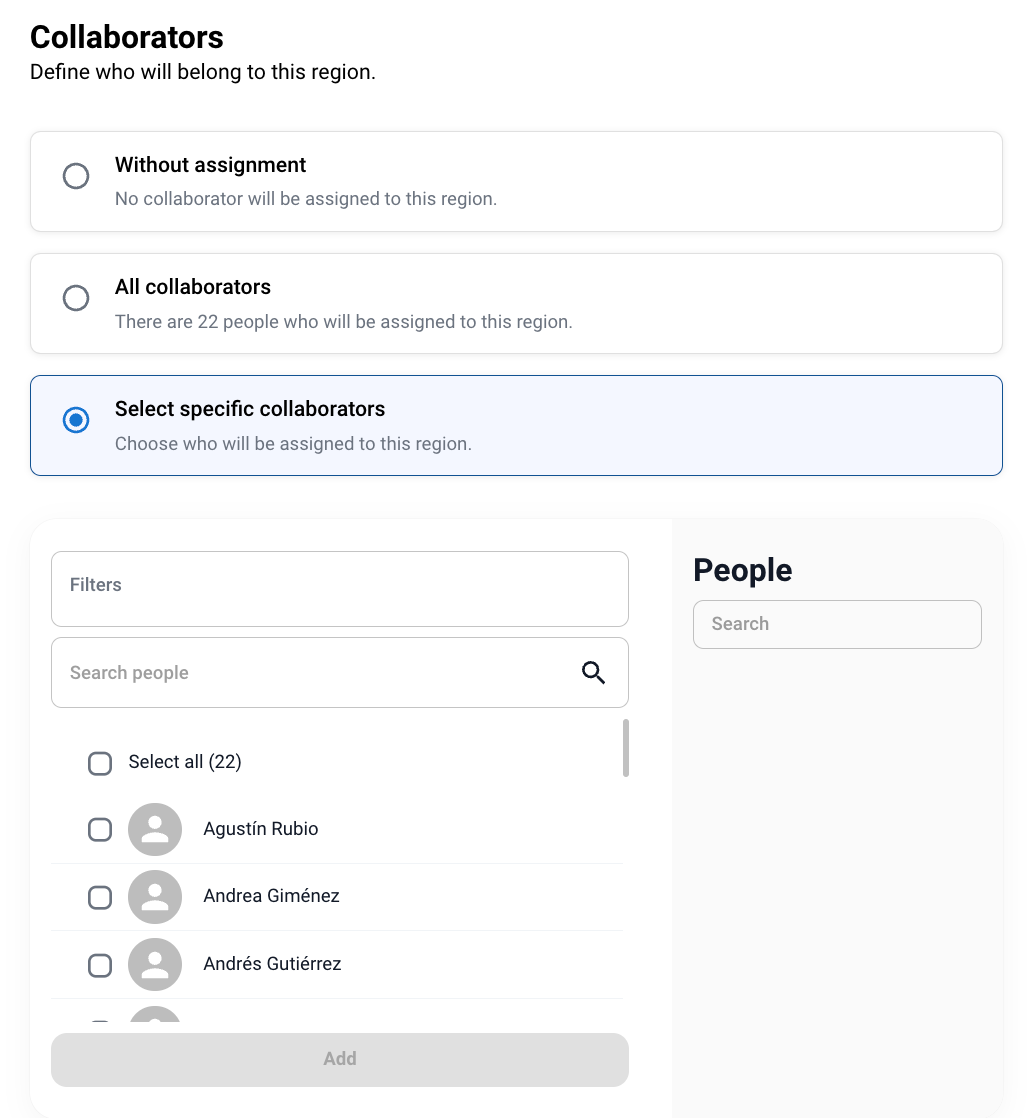Click Andrea Giménez's avatar icon
This screenshot has width=1030, height=1118.
(155, 896)
